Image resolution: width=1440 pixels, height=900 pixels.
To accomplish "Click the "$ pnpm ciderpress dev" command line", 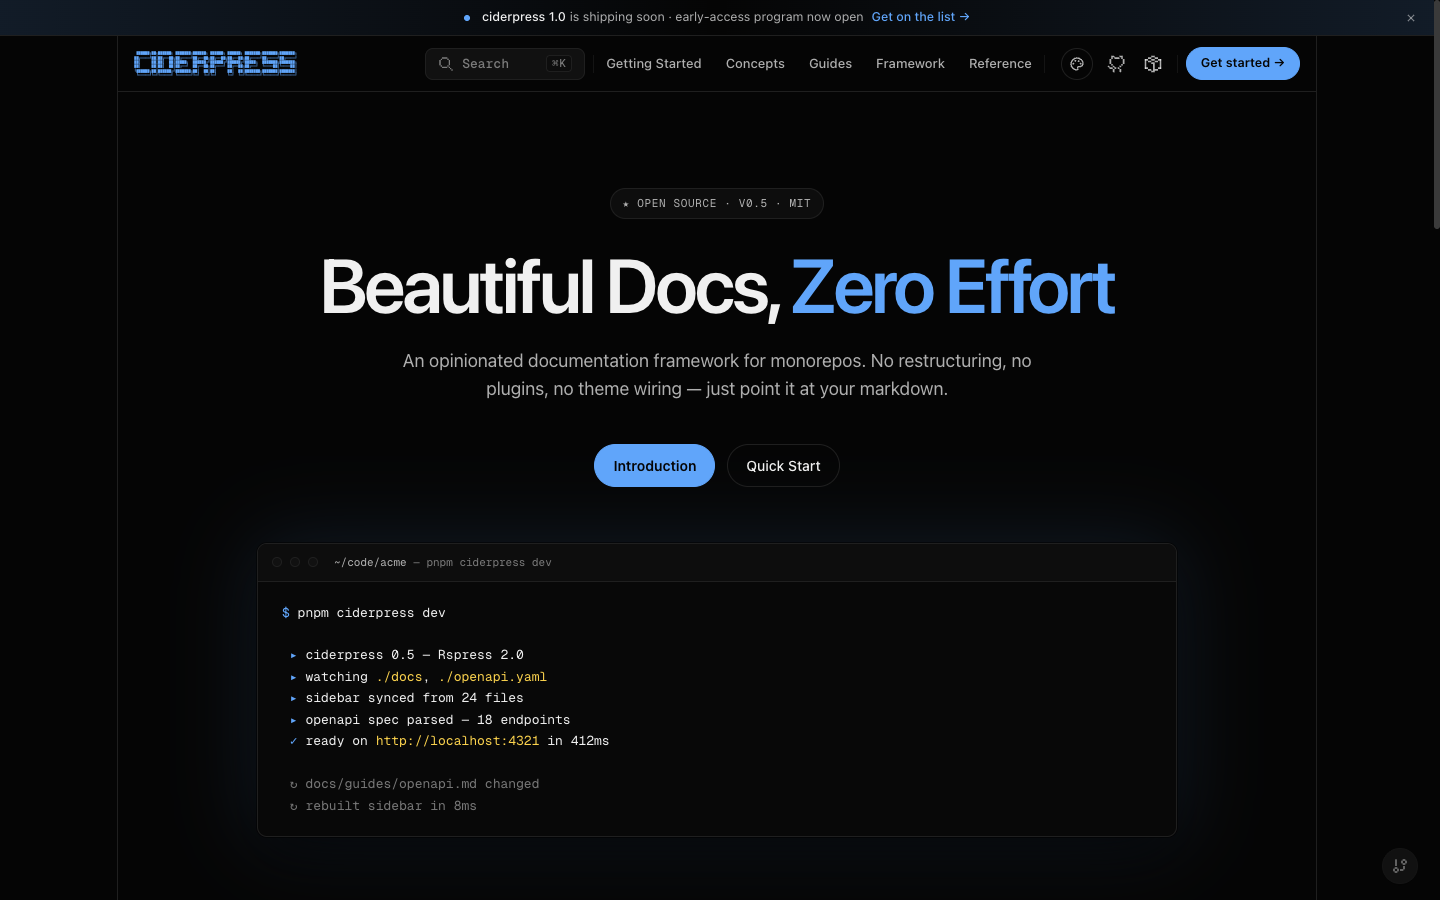I will coord(364,613).
